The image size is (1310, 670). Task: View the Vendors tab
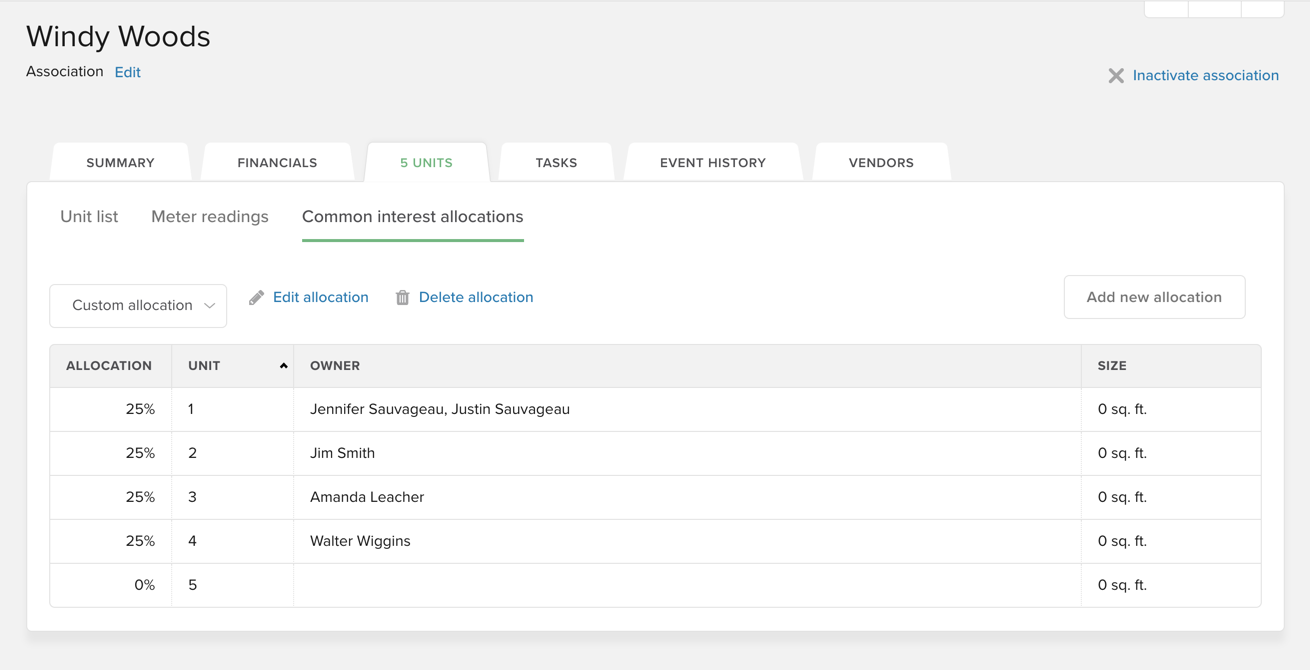point(881,163)
